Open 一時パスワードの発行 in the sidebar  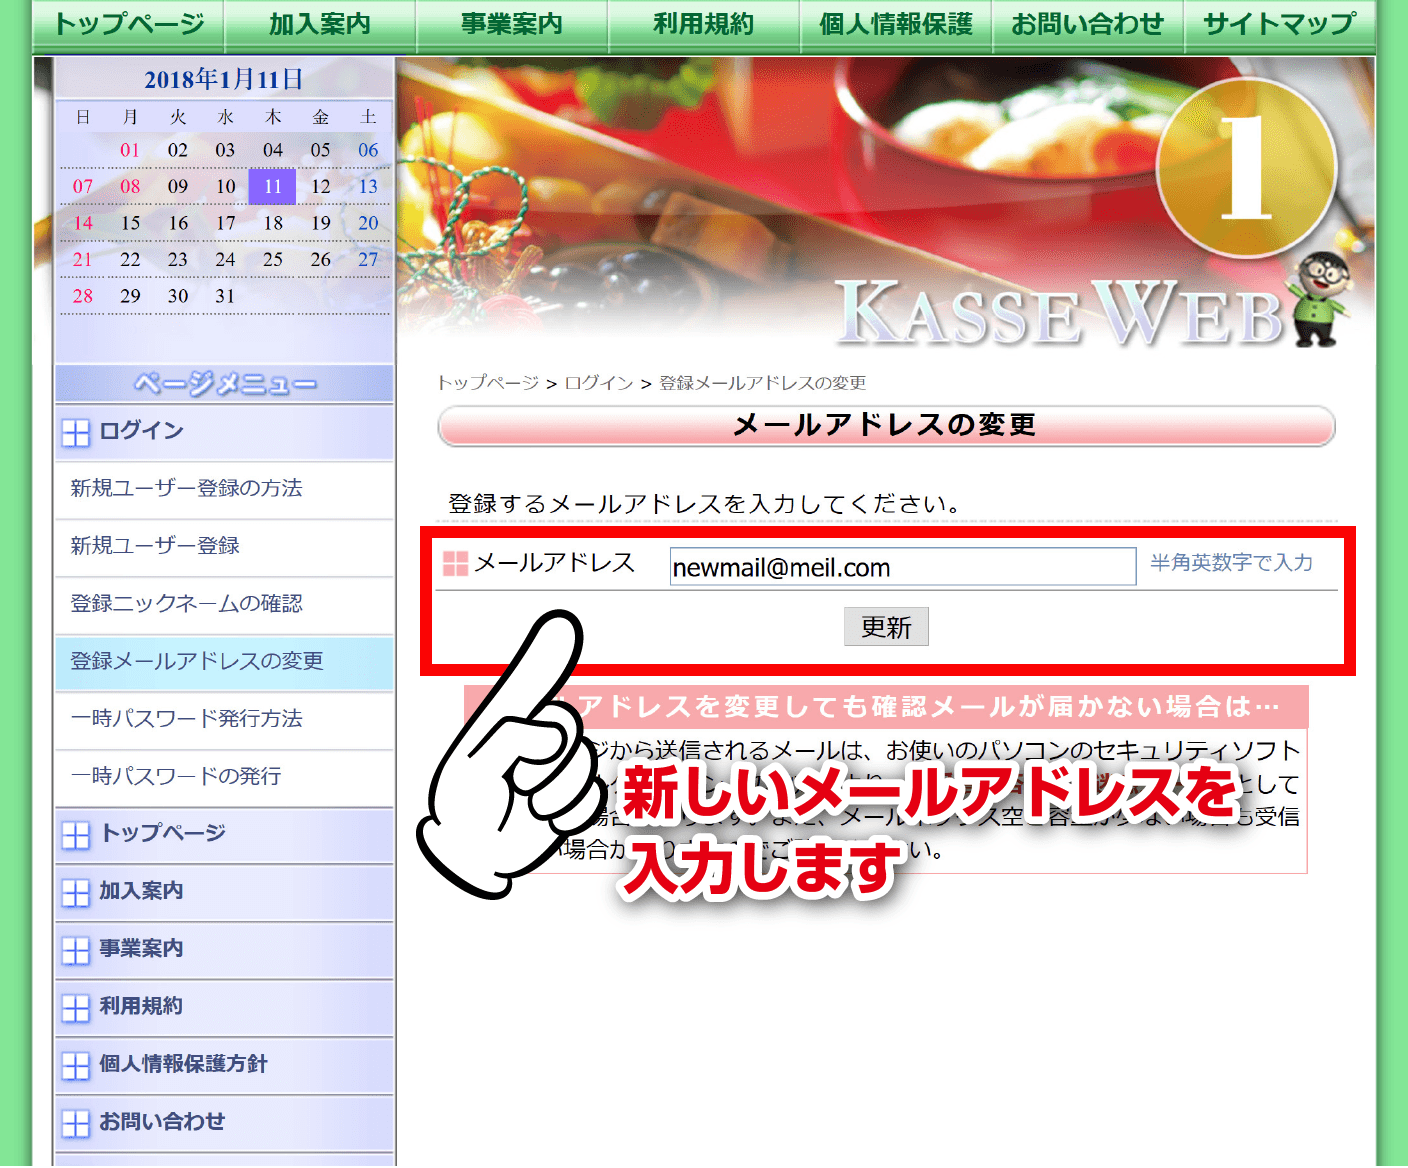(x=224, y=778)
